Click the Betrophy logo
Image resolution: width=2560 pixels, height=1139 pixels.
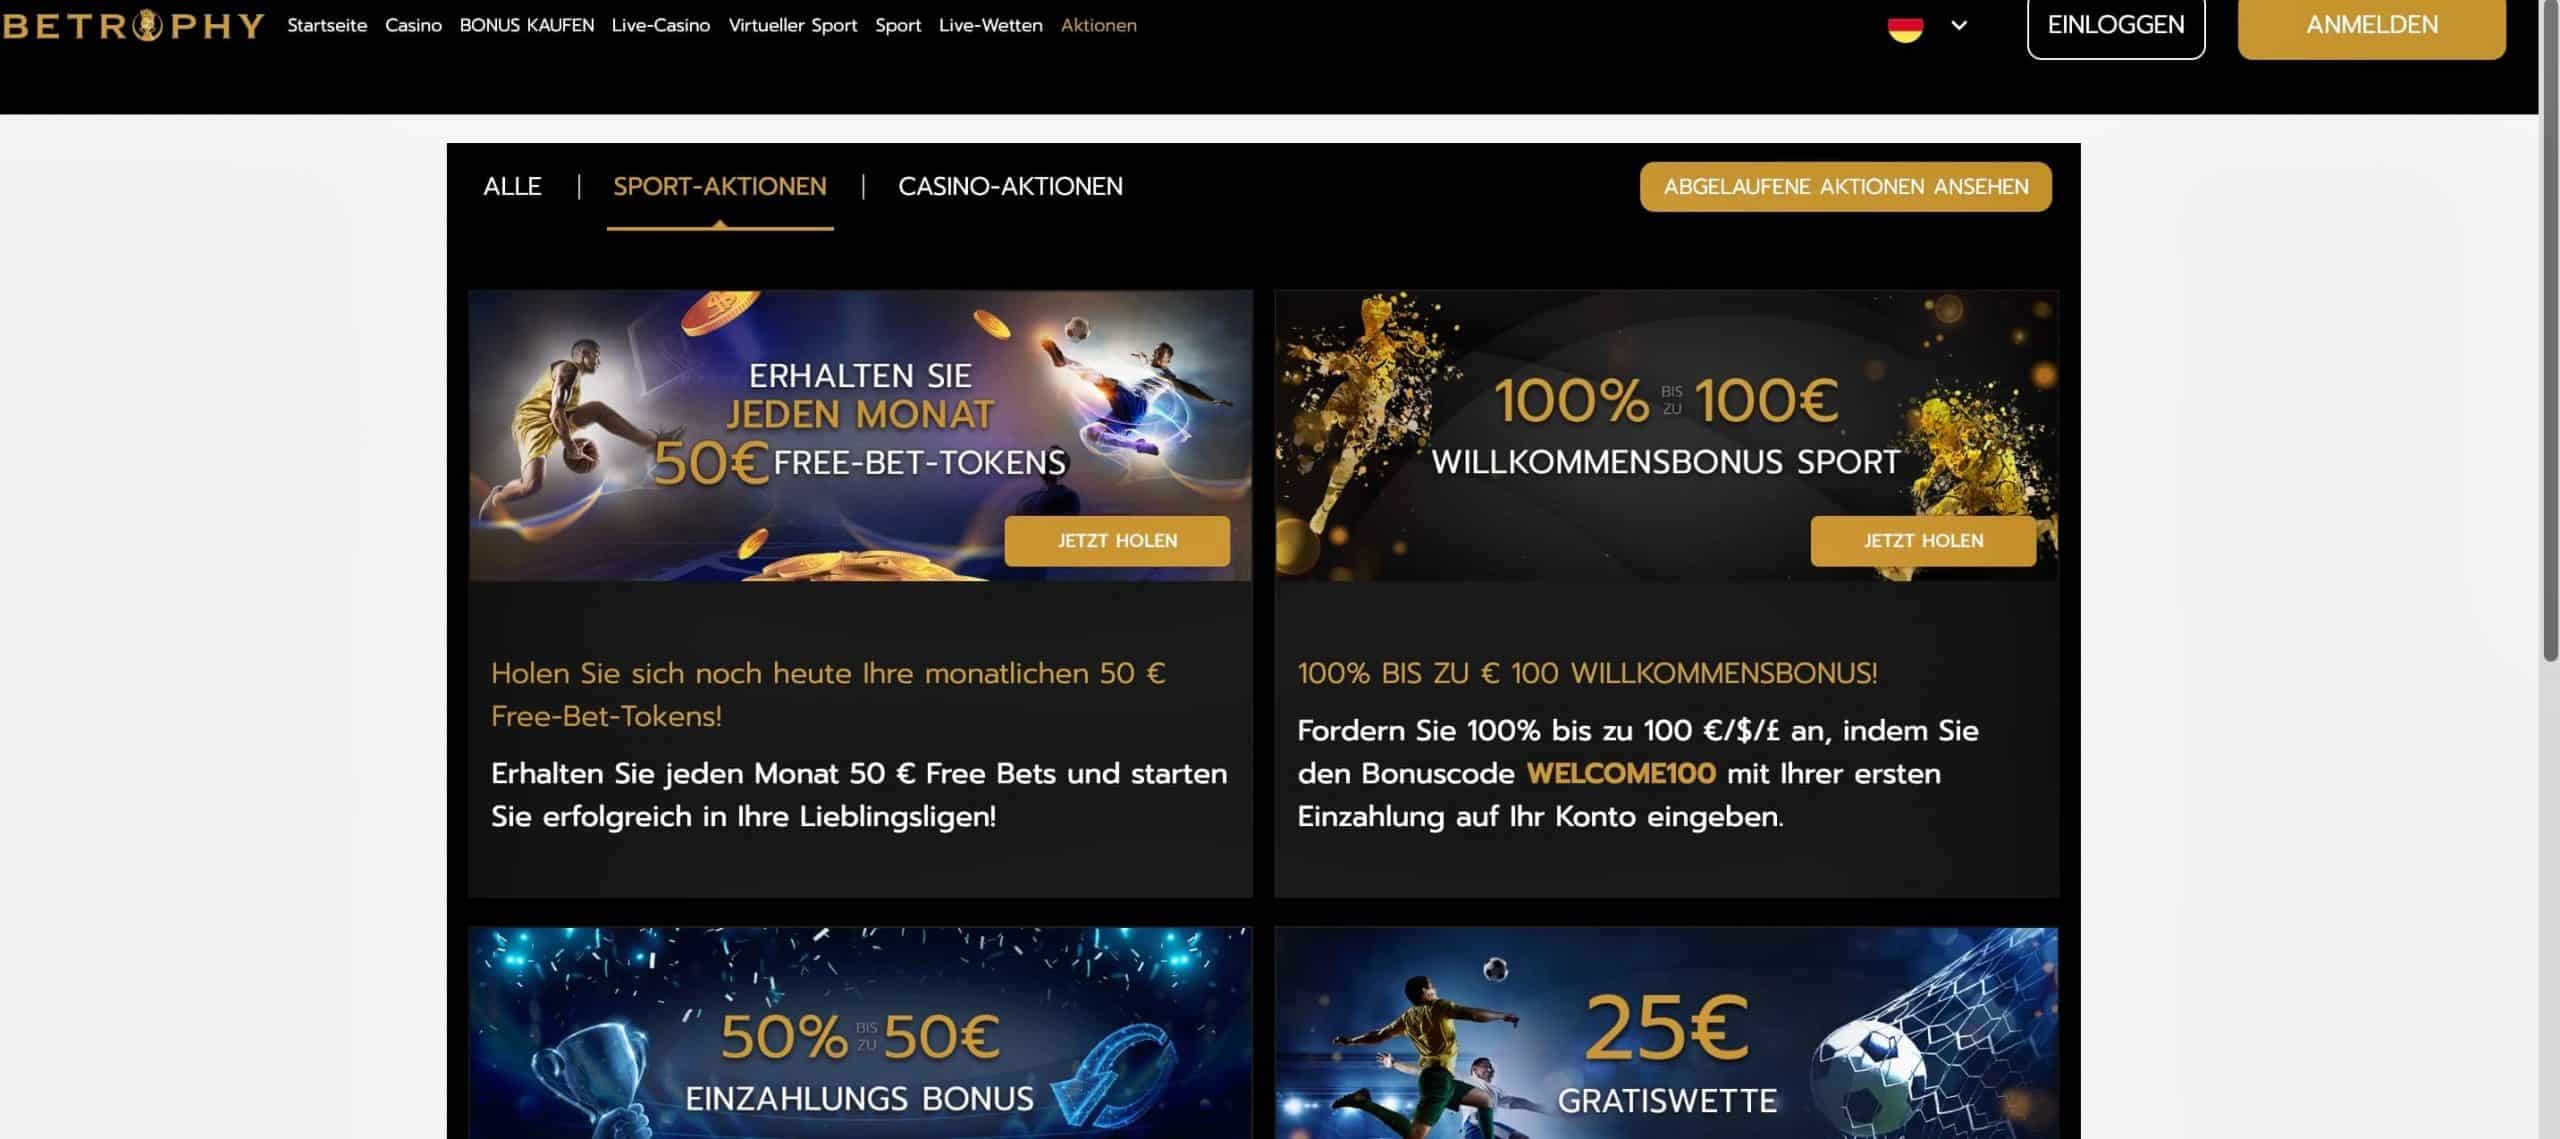pyautogui.click(x=133, y=25)
